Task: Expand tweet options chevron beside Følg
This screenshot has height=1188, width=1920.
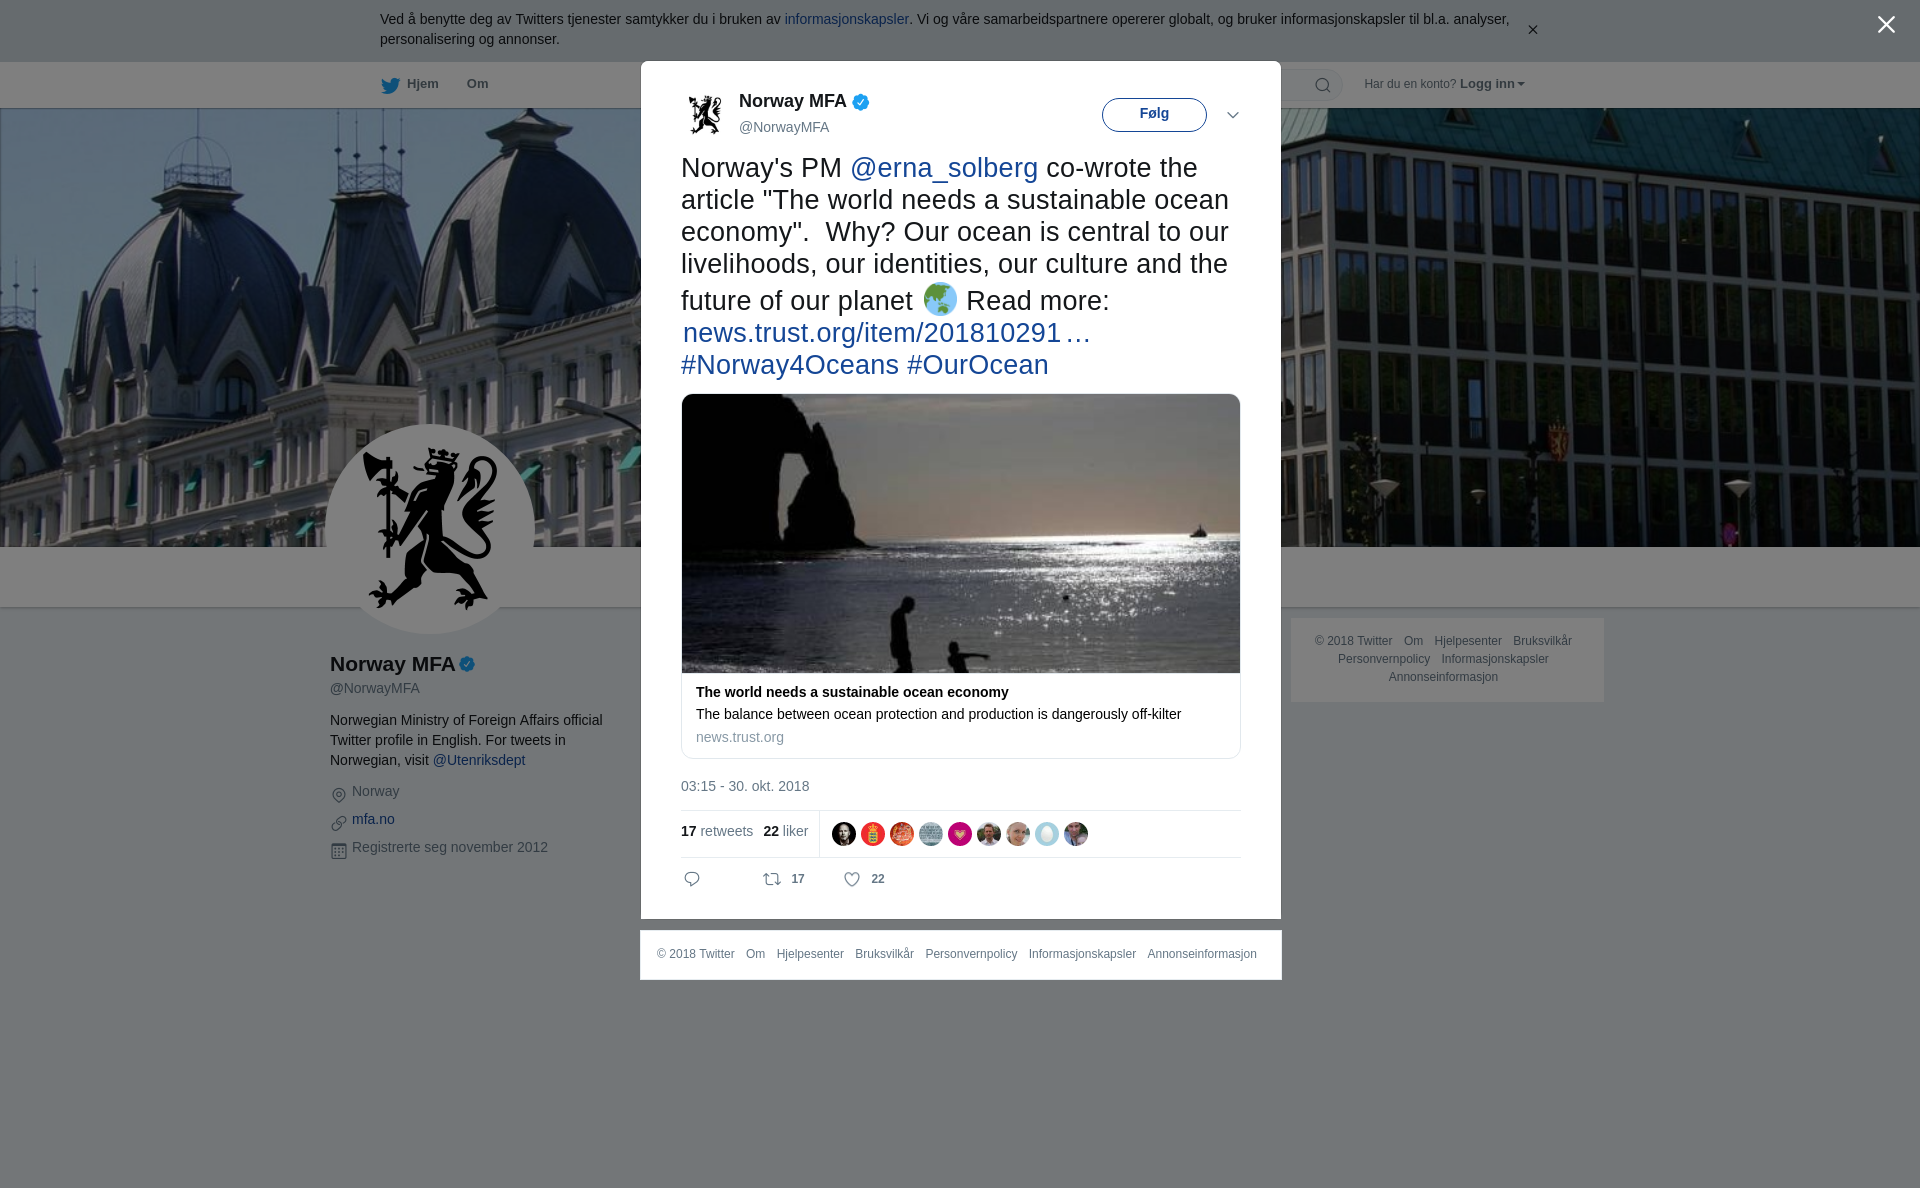Action: coord(1233,115)
